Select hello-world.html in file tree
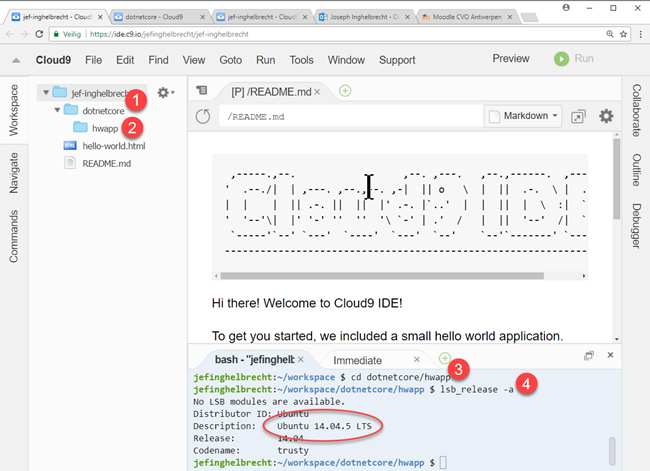 pyautogui.click(x=114, y=146)
